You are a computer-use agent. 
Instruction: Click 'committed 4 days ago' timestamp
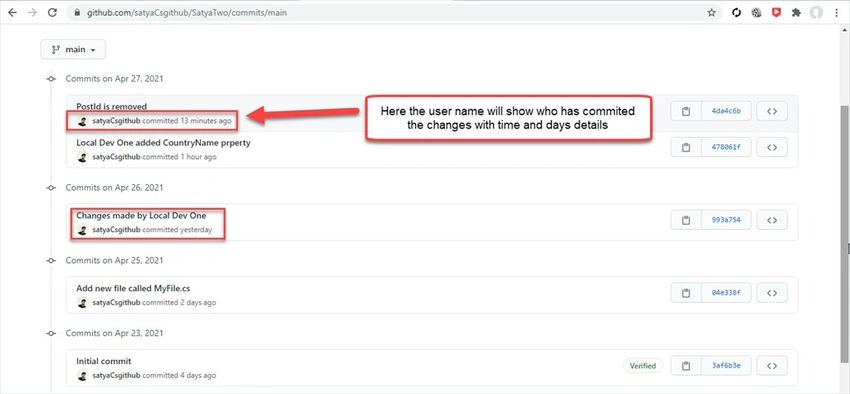[x=179, y=375]
